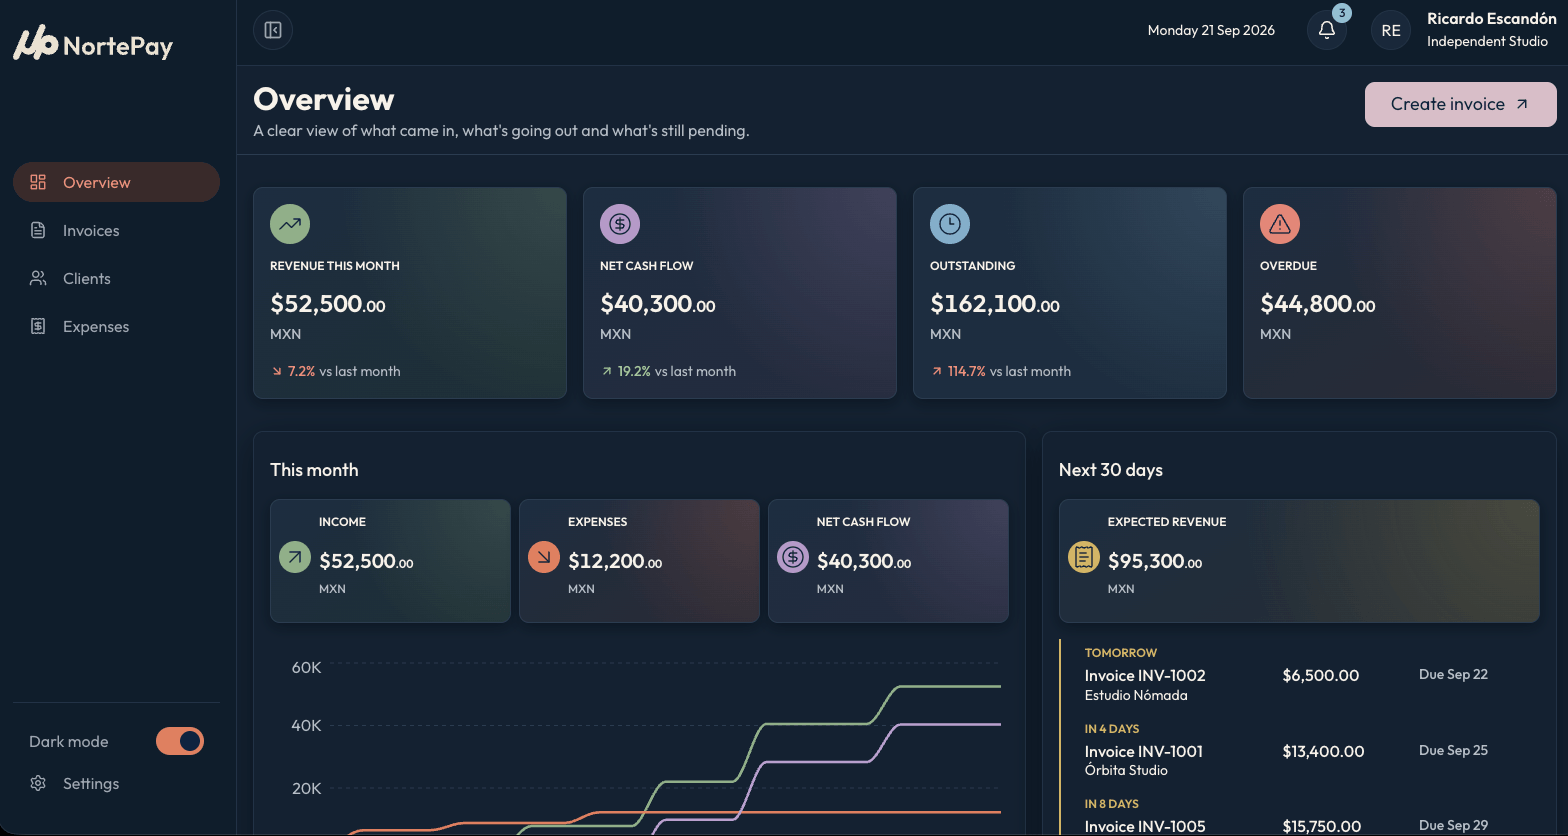This screenshot has width=1568, height=836.
Task: Click the 7.2% vs last month change
Action: (336, 371)
